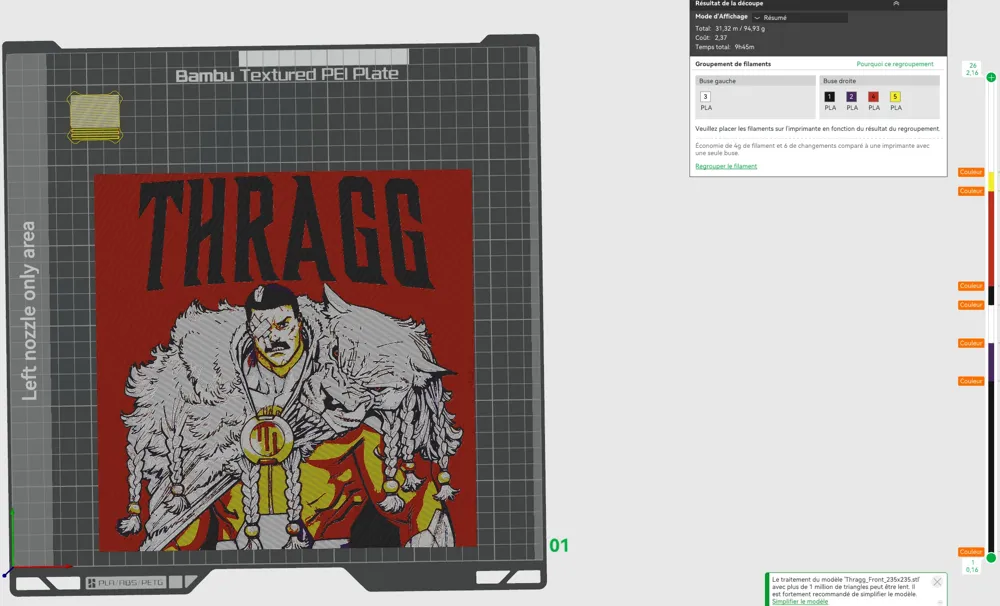Click the topmost Couleur marker beside the yellow segment
This screenshot has width=1000, height=606.
(x=971, y=172)
